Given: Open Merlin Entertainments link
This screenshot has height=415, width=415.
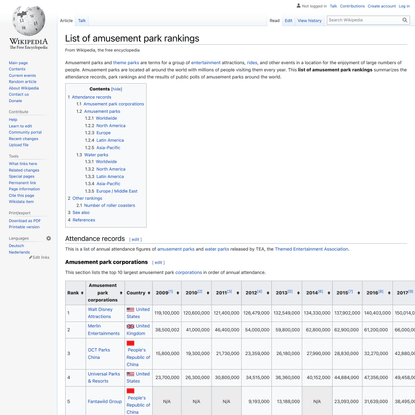Looking at the screenshot, I should (103, 330).
